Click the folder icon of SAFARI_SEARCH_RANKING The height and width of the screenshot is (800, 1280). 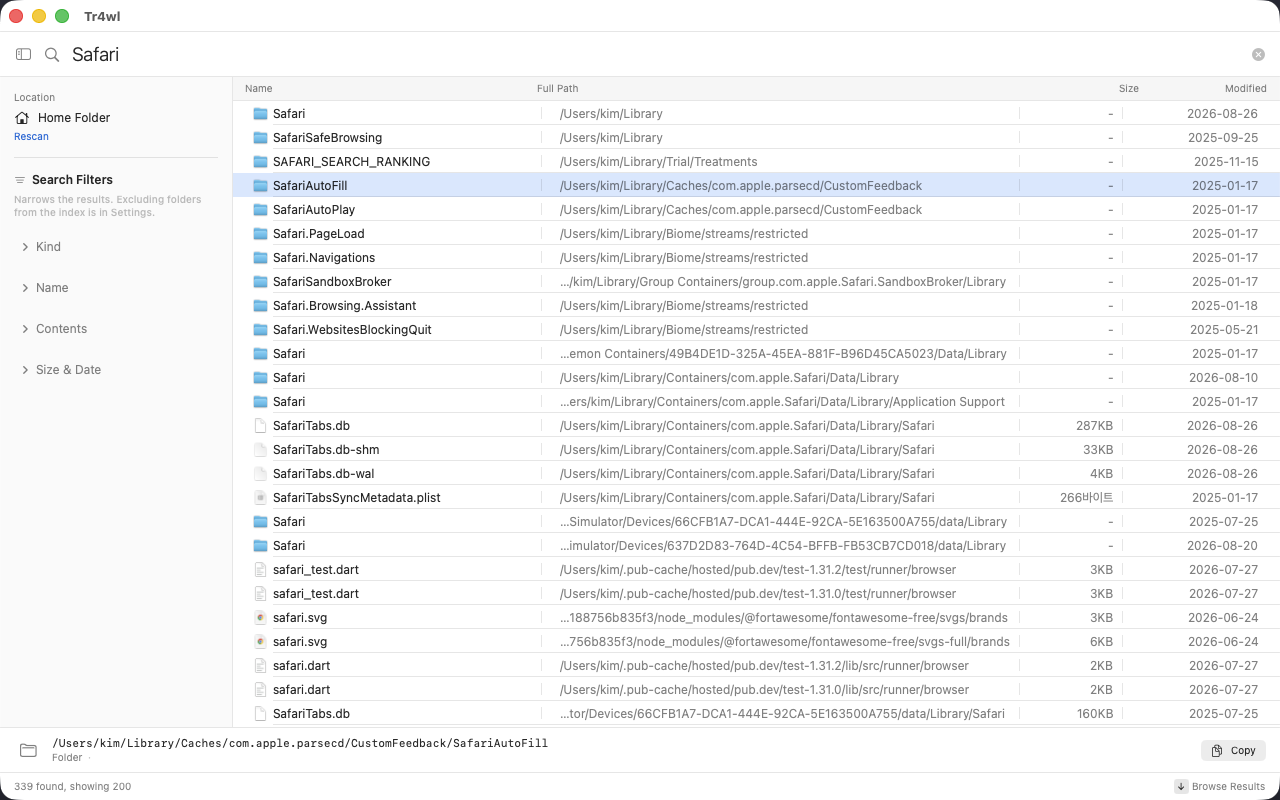260,161
